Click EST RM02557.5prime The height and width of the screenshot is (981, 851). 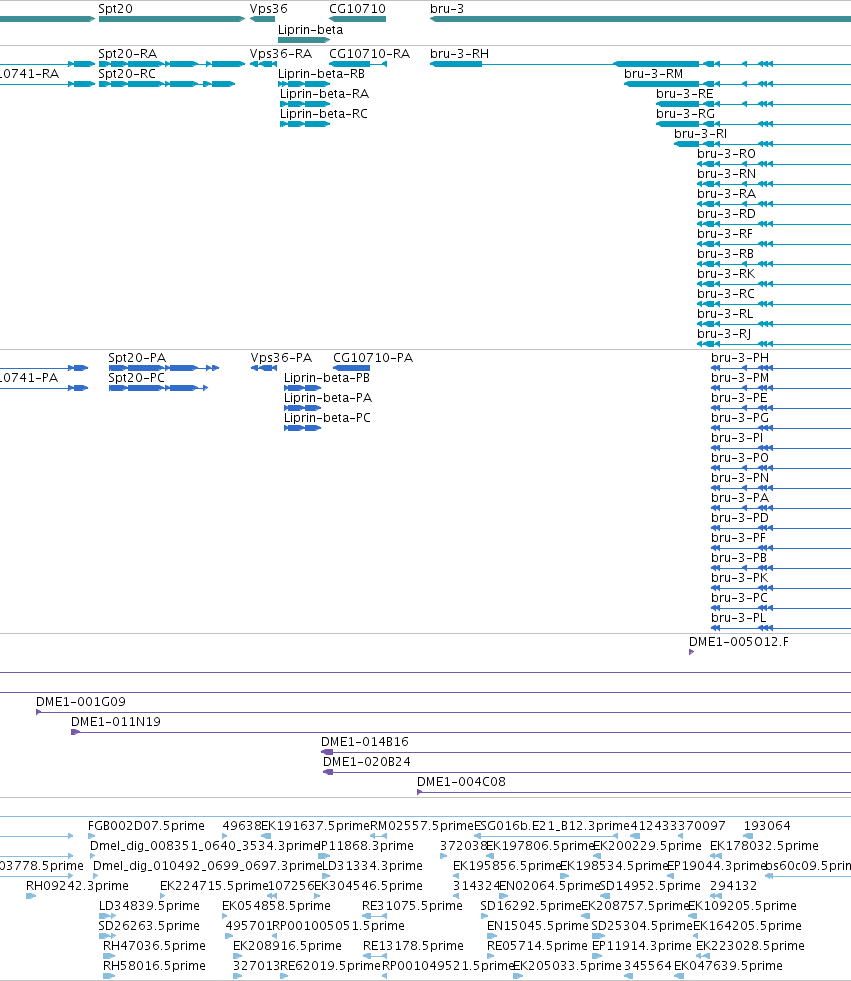click(x=422, y=826)
